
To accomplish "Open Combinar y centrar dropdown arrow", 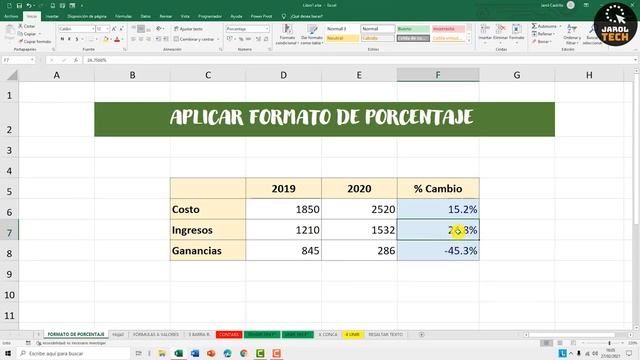I will tap(218, 39).
